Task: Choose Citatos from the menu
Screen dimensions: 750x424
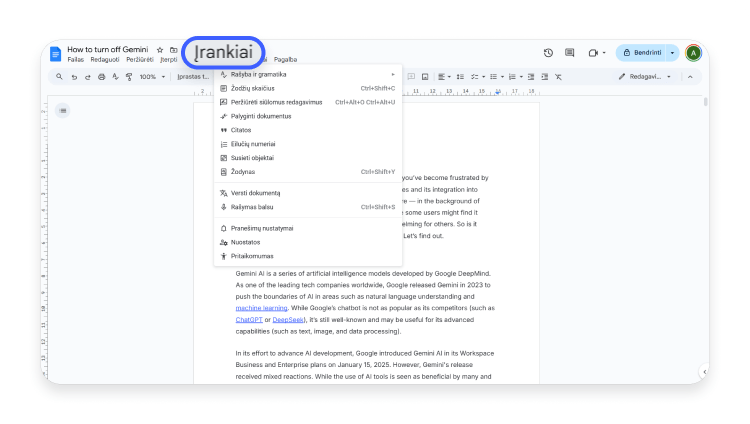Action: coord(308,130)
